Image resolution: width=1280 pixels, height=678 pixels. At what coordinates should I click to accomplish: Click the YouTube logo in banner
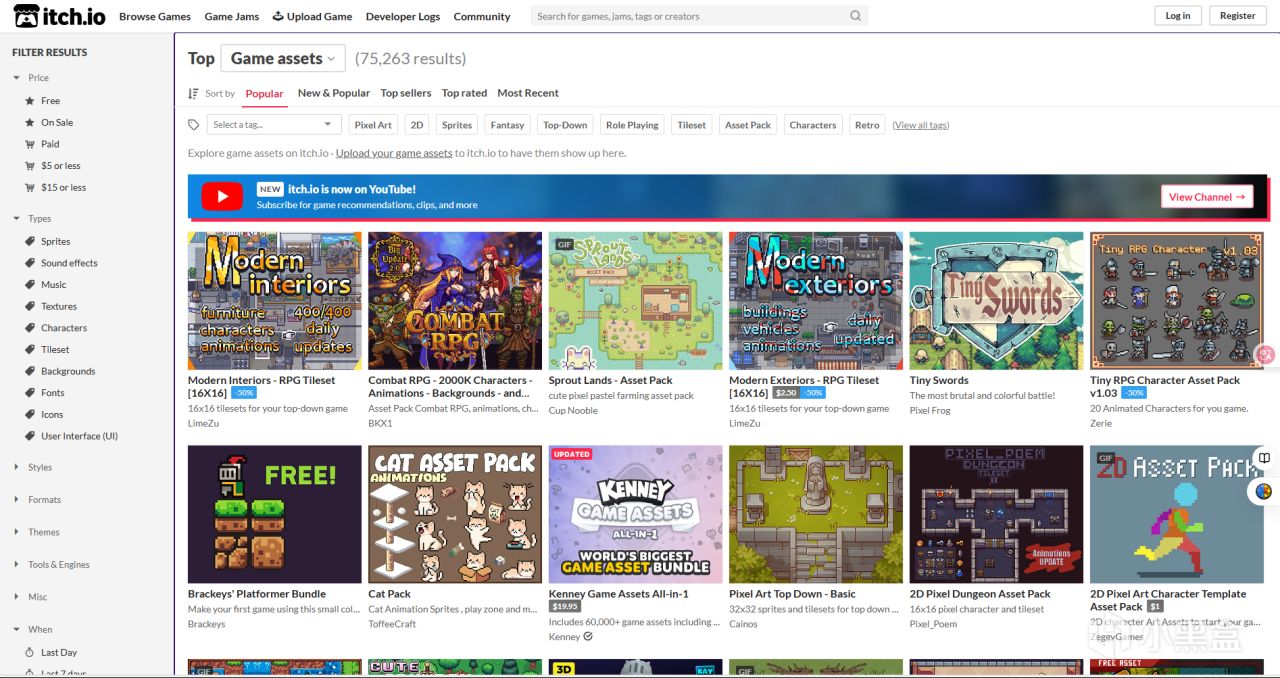tap(222, 197)
